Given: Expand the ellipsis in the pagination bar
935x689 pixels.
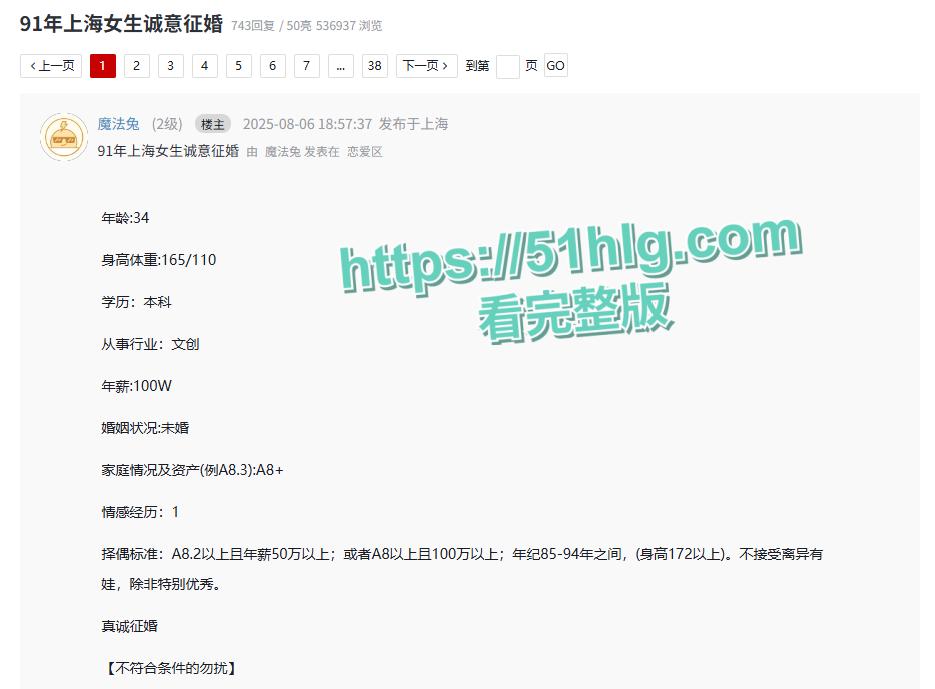Looking at the screenshot, I should [x=340, y=65].
